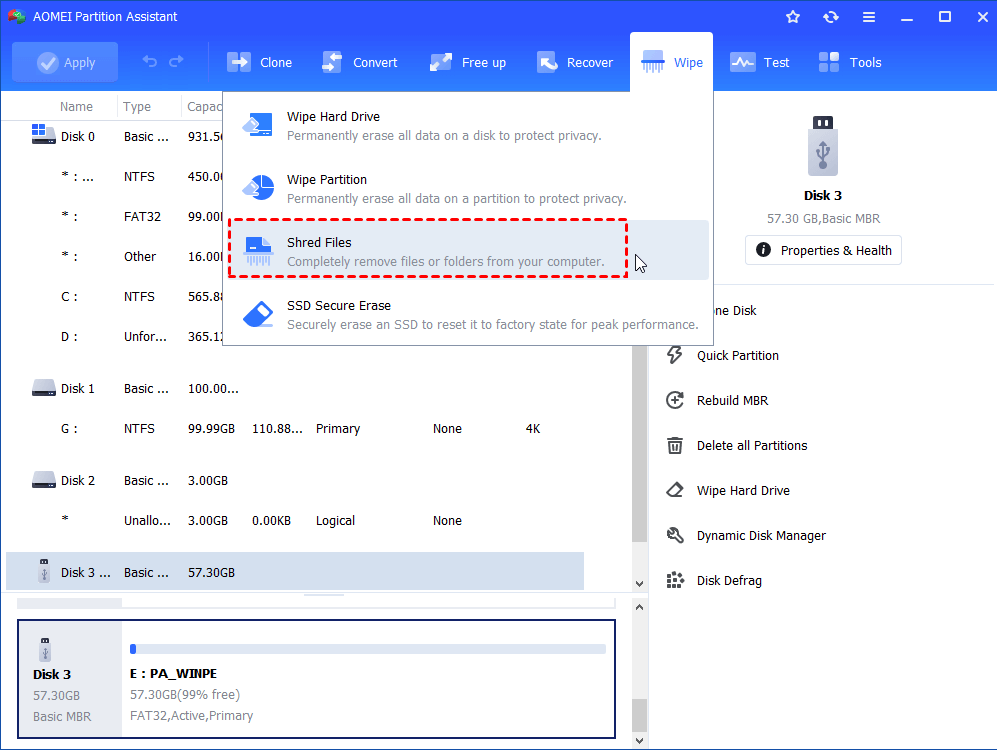Click the Disk 3 label in disk map
997x750 pixels.
52,674
